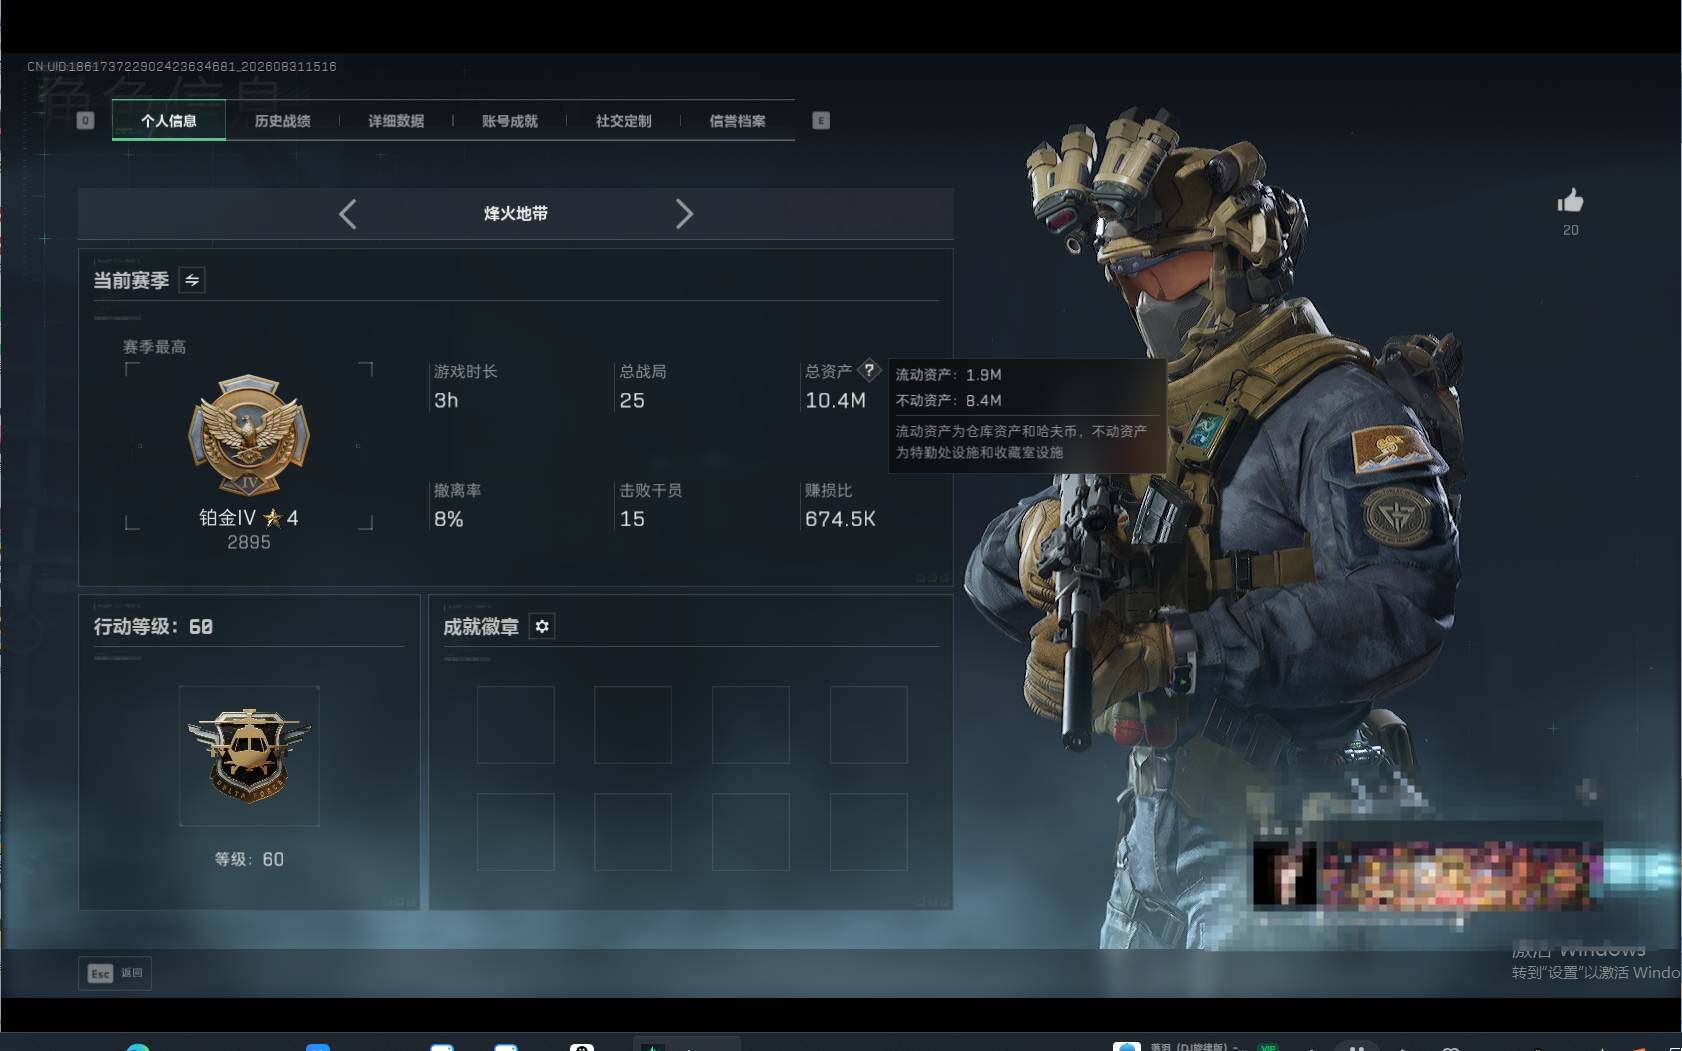Click the 撤离率 value 8%
The height and width of the screenshot is (1051, 1682).
coord(448,519)
